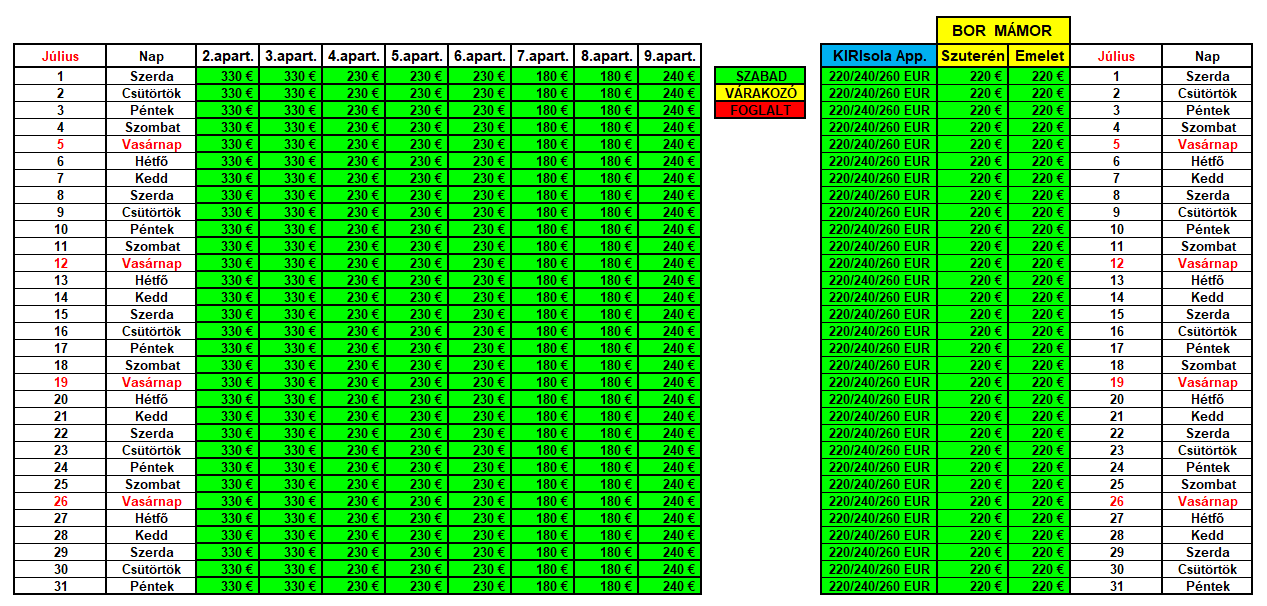Click the red FOGLALT legend cell
Image resolution: width=1267 pixels, height=606 pixels.
pyautogui.click(x=760, y=110)
